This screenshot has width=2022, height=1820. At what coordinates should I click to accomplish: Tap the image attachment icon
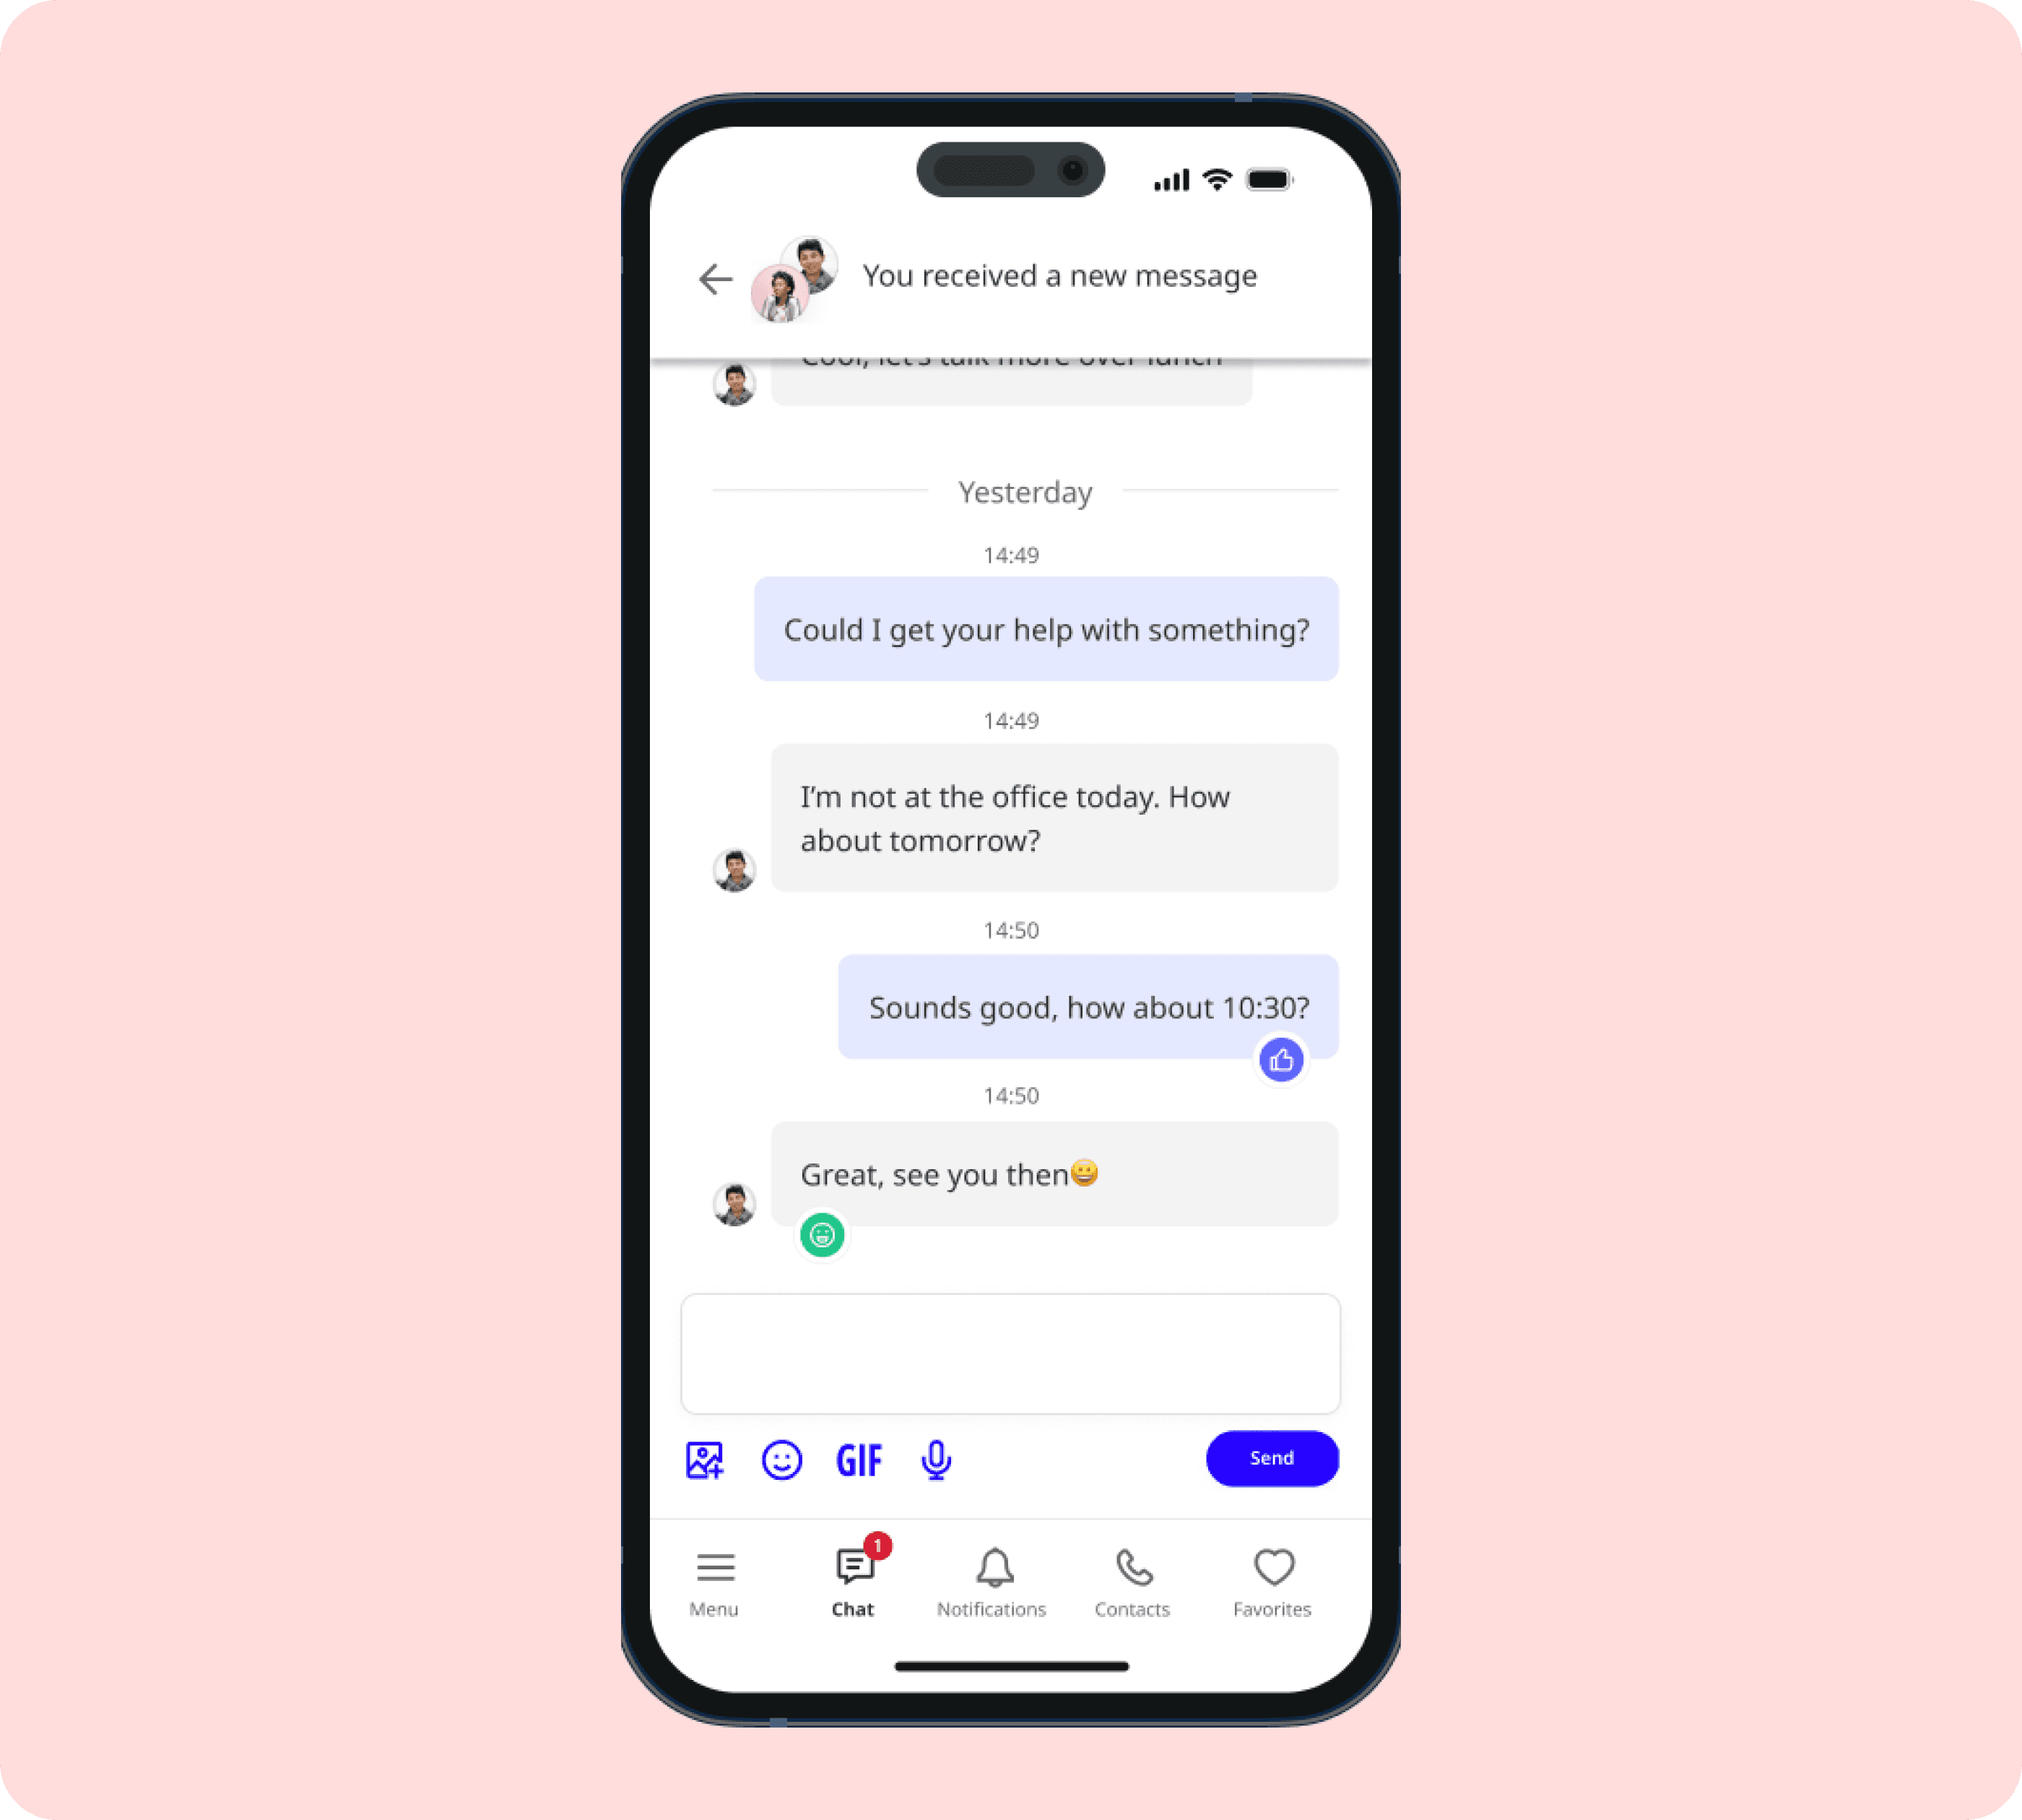(704, 1460)
